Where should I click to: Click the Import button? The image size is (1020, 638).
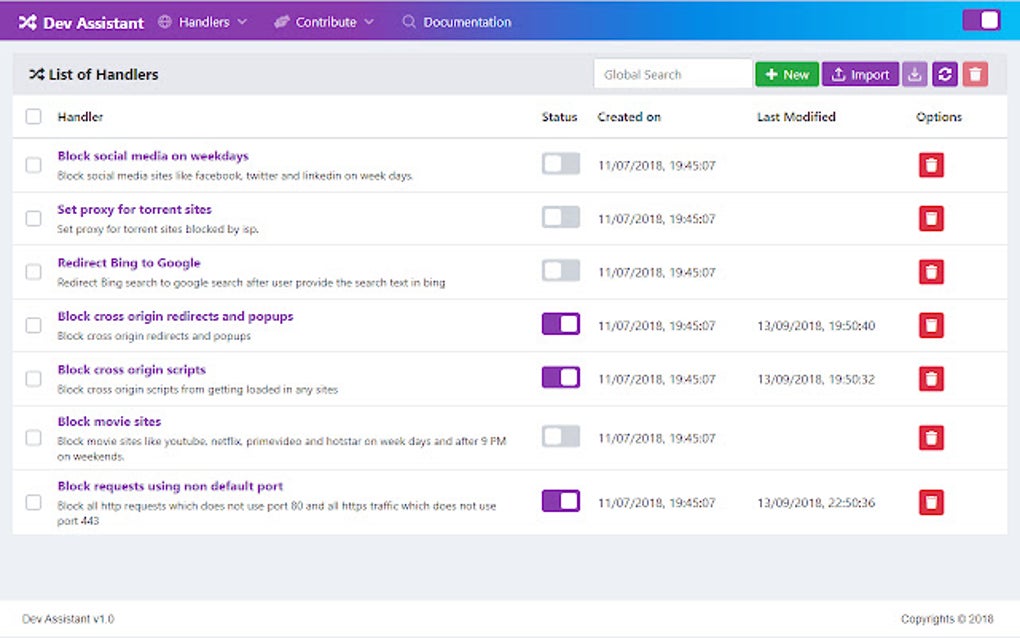(x=860, y=74)
